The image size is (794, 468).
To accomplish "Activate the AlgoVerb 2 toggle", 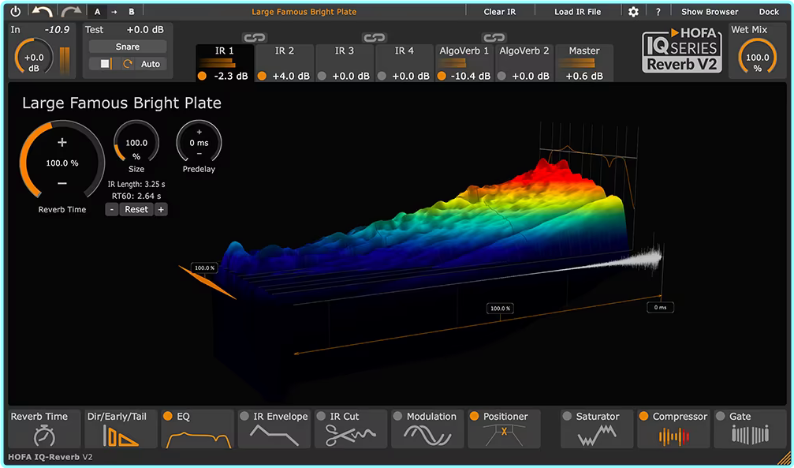I will pyautogui.click(x=501, y=76).
